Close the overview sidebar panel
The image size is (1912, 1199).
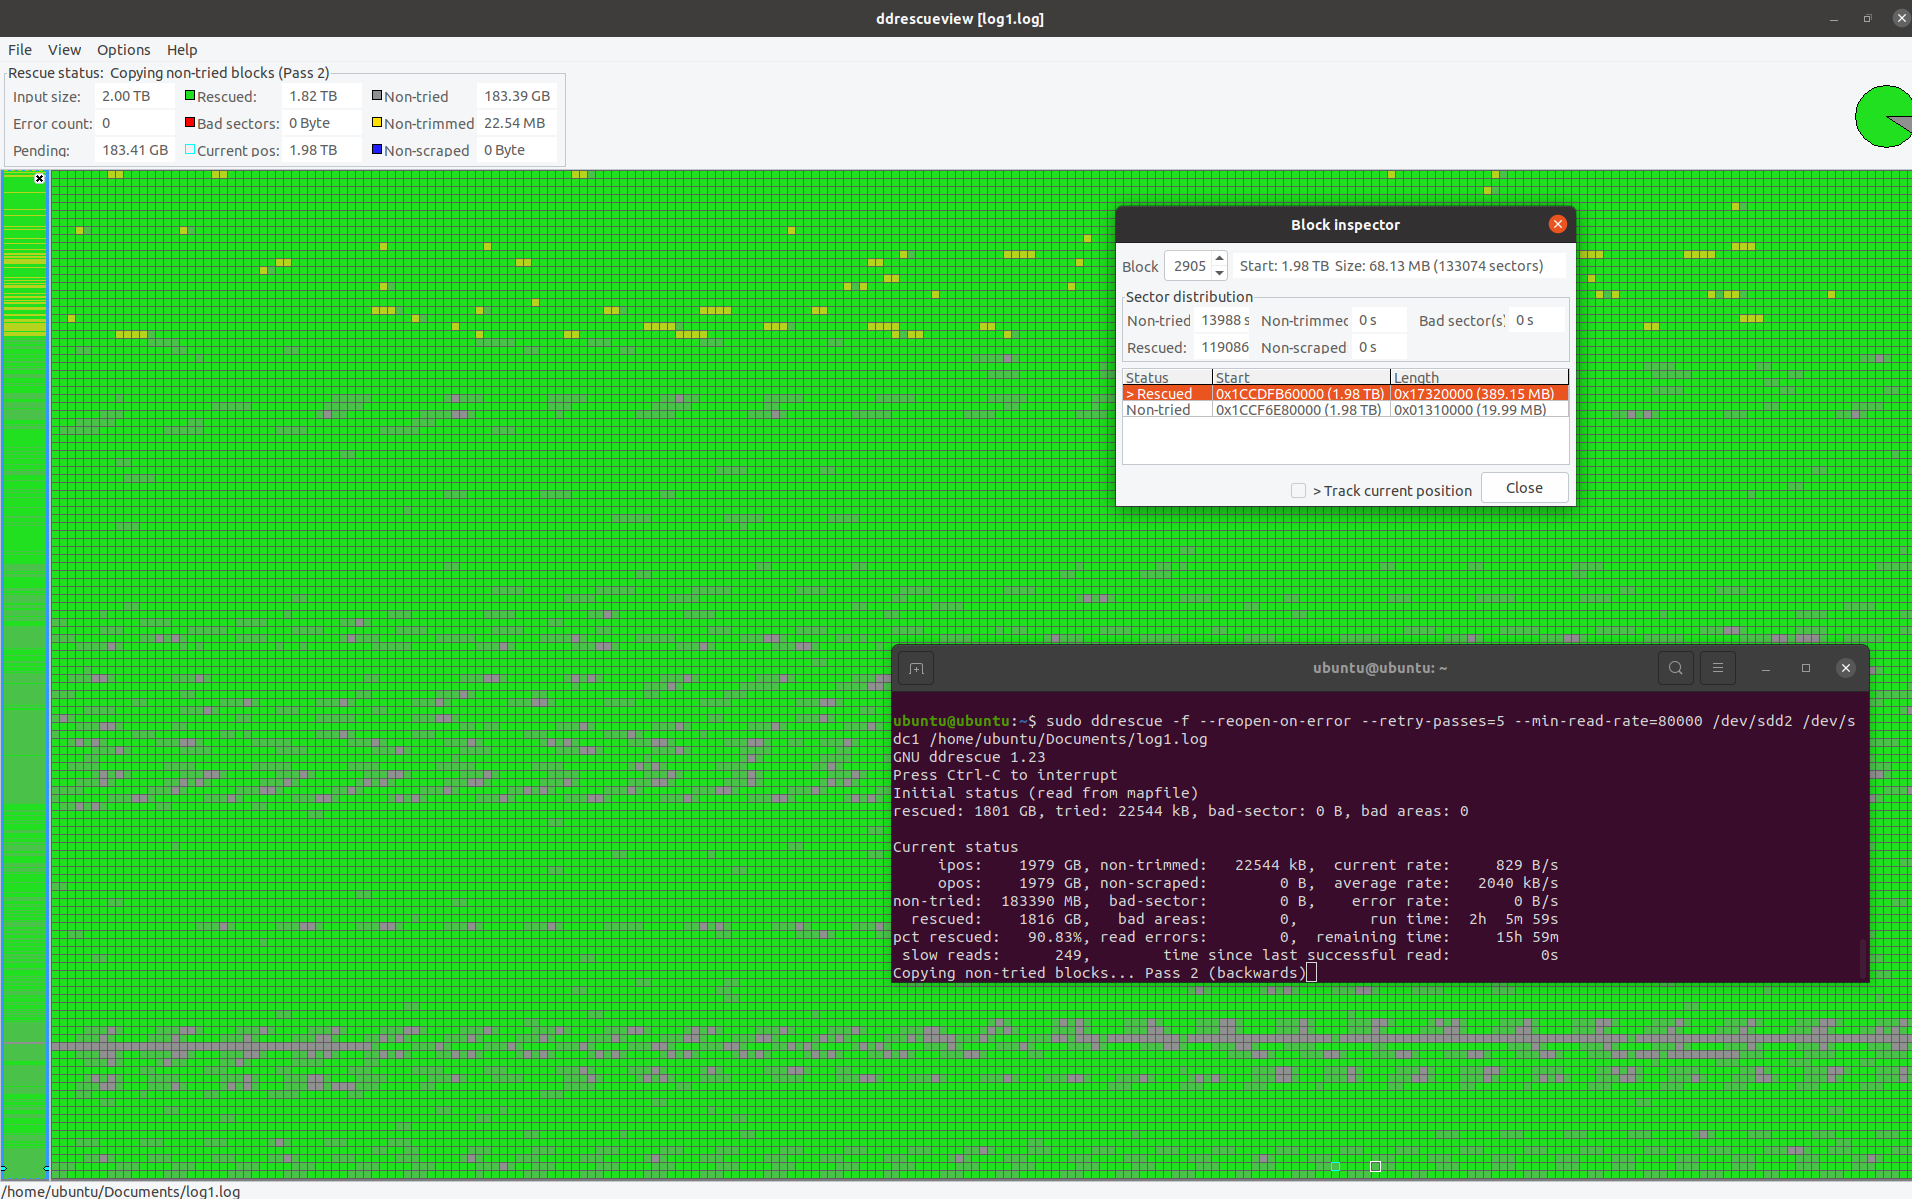pyautogui.click(x=39, y=178)
